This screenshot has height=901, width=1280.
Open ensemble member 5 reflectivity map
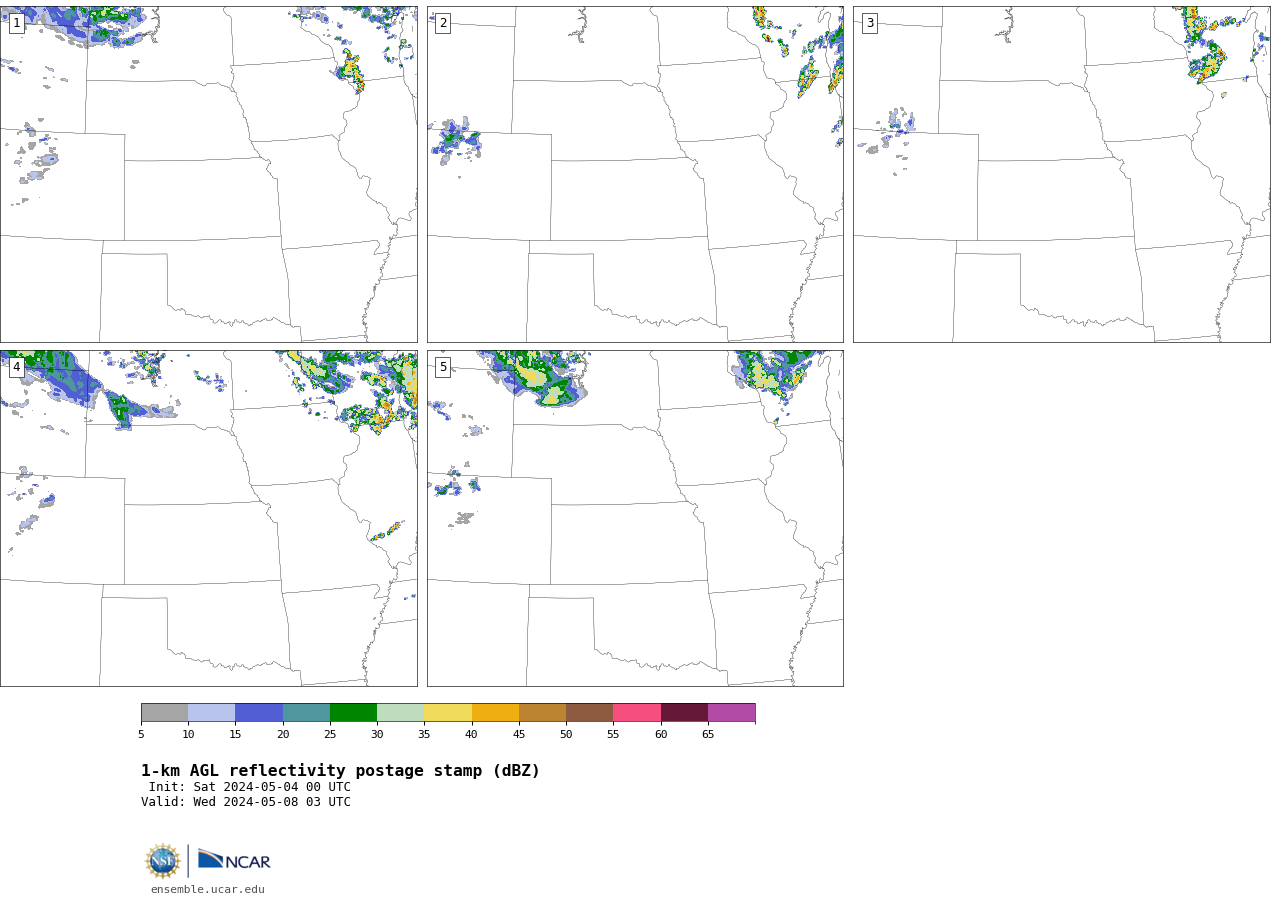pos(635,518)
